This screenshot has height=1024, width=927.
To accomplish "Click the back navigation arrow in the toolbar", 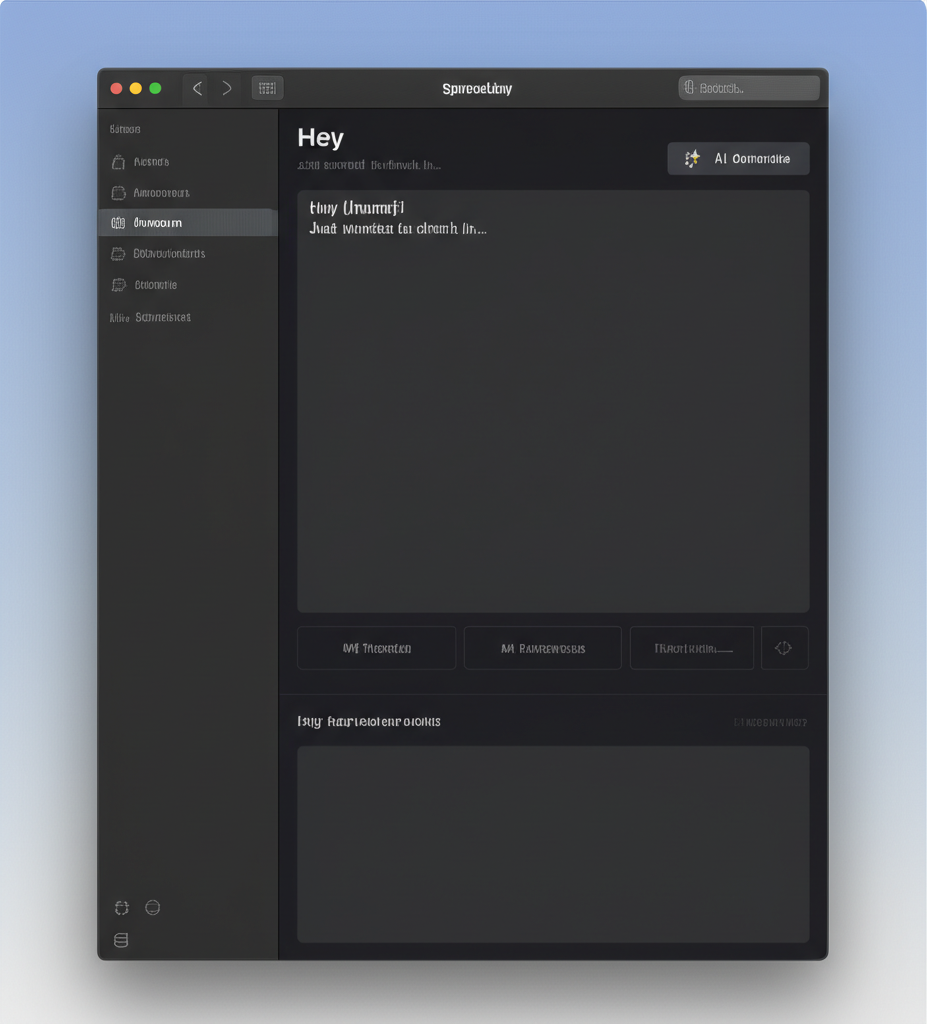I will click(x=197, y=88).
